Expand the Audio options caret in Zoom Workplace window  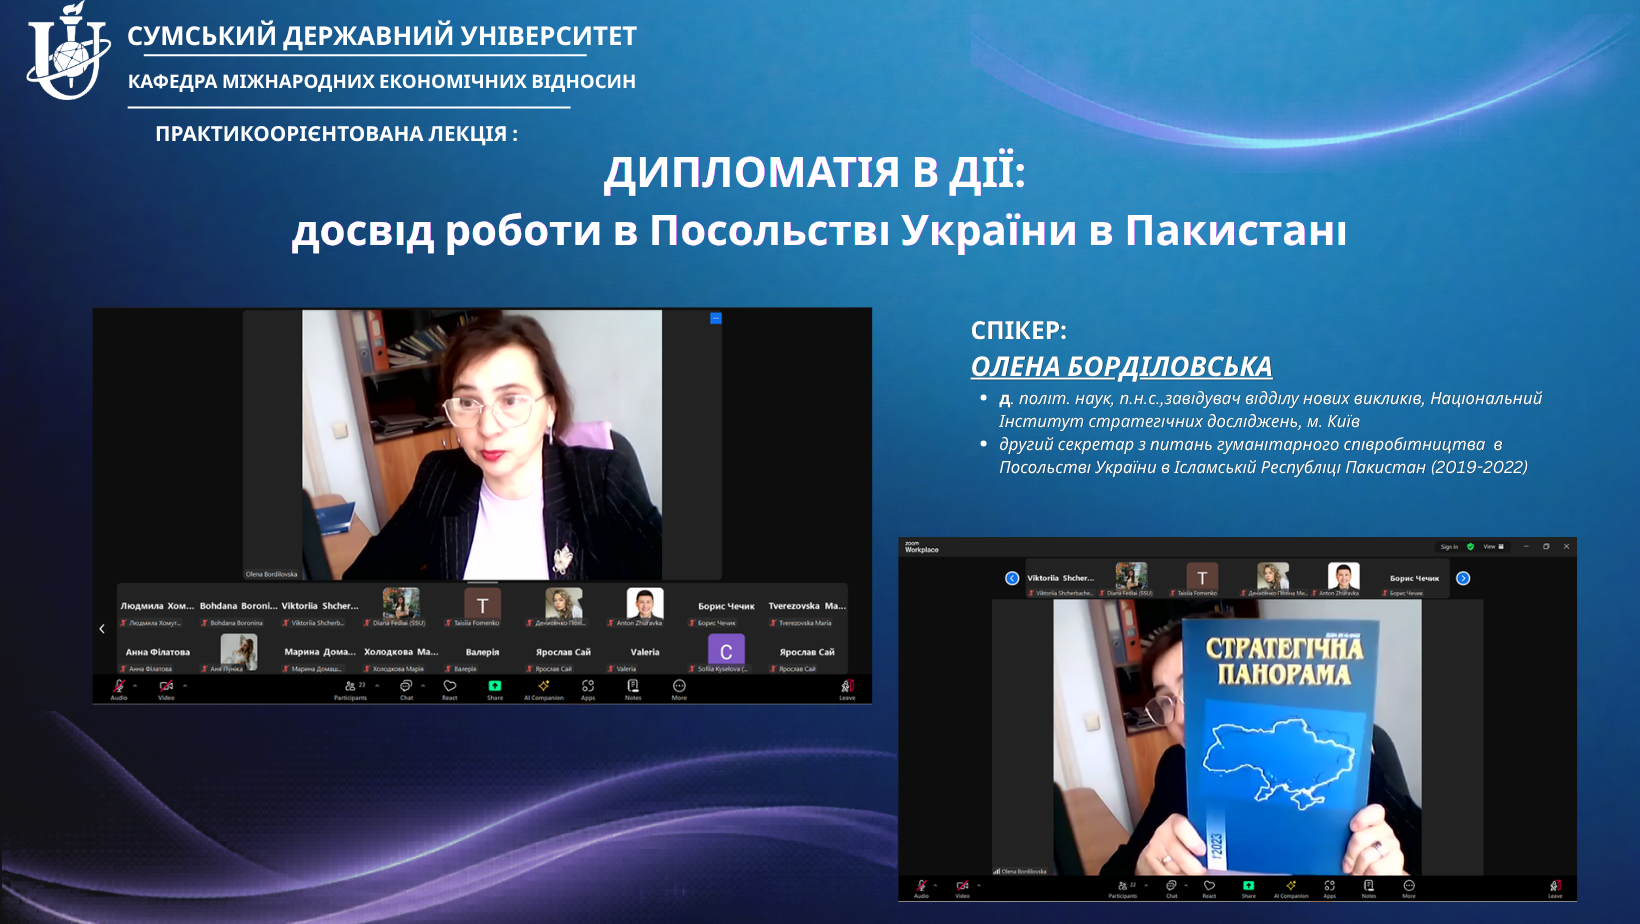[935, 885]
